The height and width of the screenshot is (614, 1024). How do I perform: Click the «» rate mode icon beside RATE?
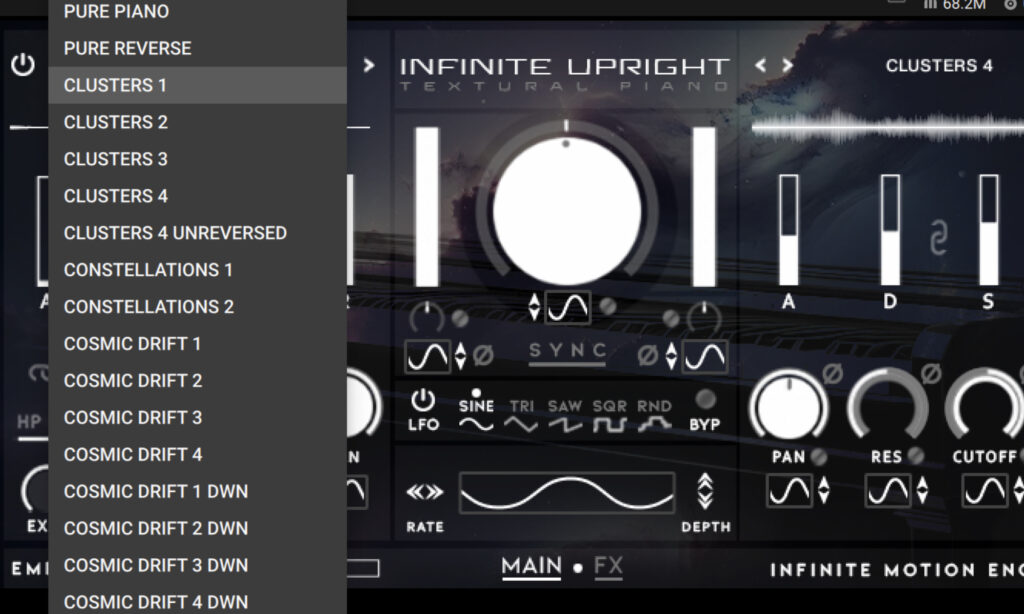[x=424, y=492]
